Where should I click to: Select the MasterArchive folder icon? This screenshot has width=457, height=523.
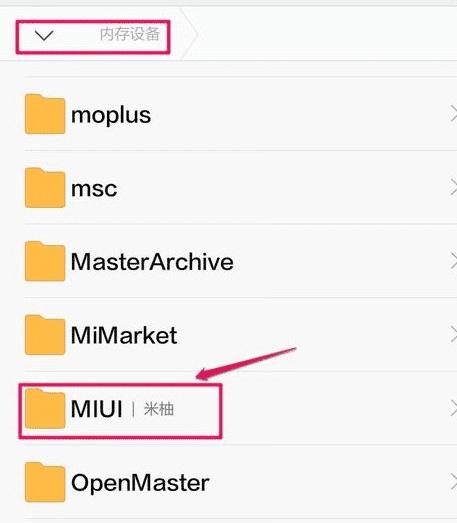click(x=45, y=261)
